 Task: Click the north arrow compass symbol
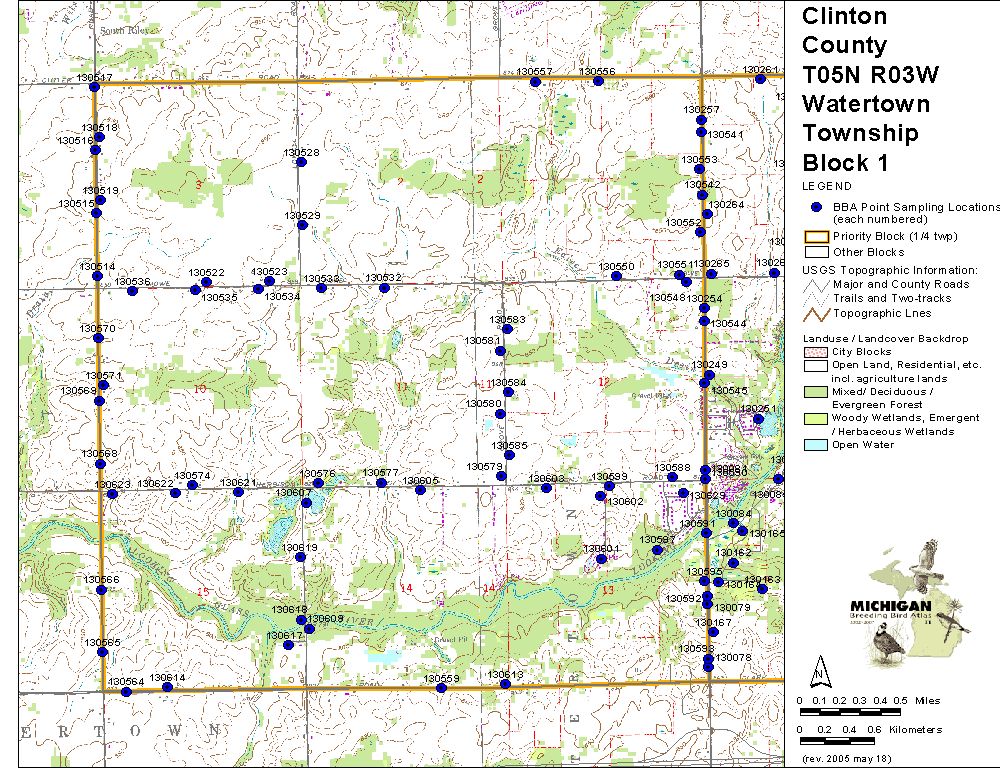tap(820, 668)
